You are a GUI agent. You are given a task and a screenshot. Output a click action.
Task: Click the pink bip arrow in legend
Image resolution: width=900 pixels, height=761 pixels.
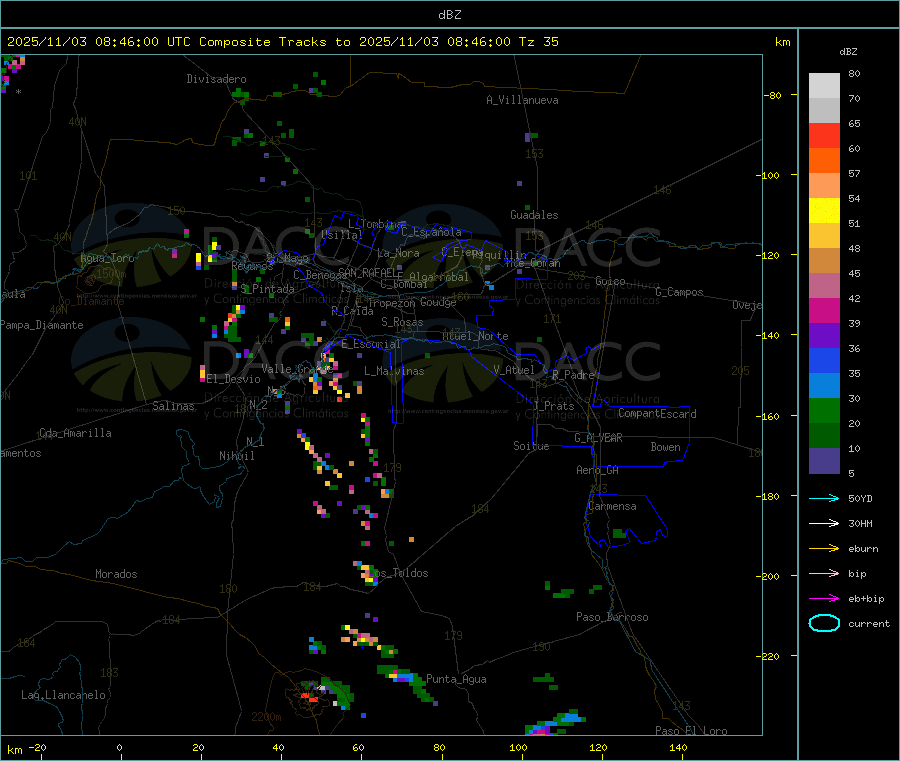(x=824, y=573)
